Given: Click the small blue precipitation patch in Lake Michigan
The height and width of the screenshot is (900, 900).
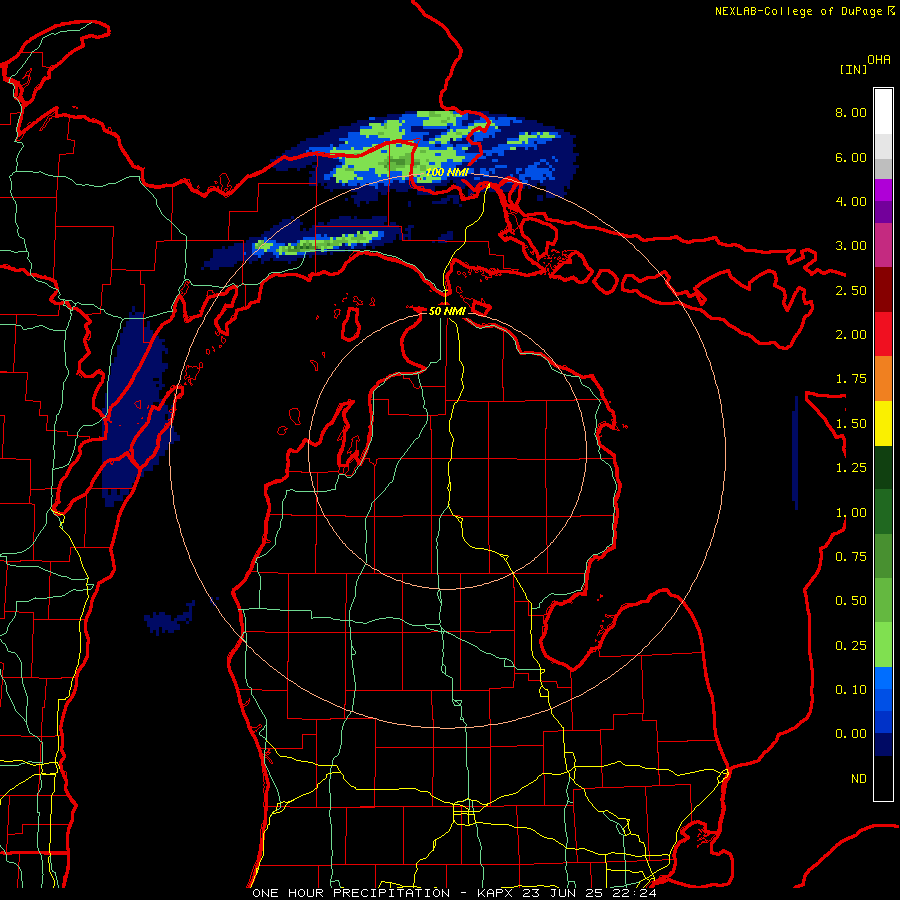Looking at the screenshot, I should pos(169,619).
